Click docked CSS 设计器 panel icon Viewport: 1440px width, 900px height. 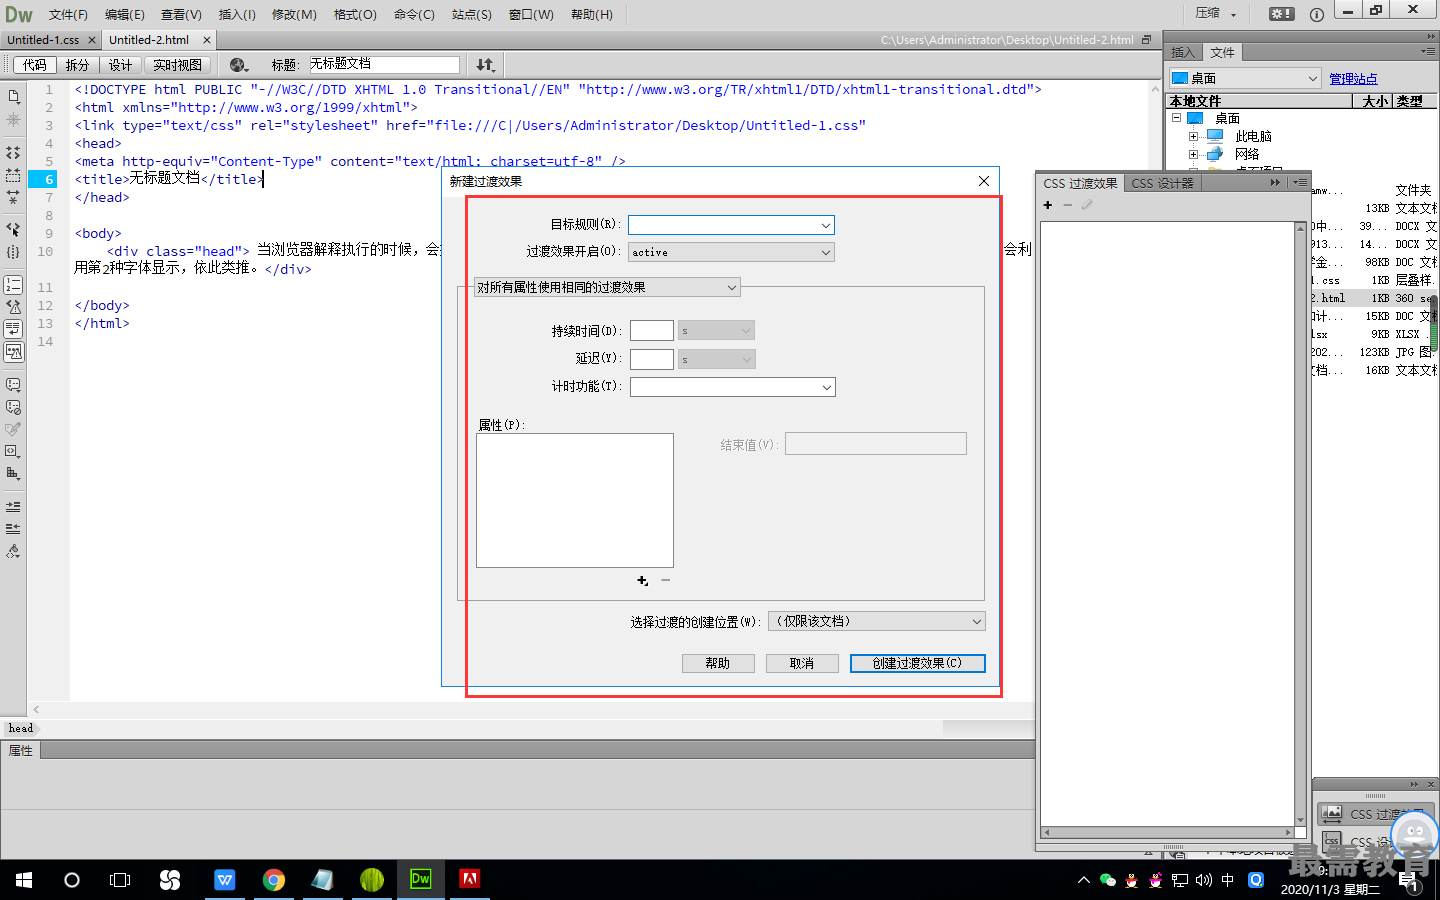[x=1331, y=841]
